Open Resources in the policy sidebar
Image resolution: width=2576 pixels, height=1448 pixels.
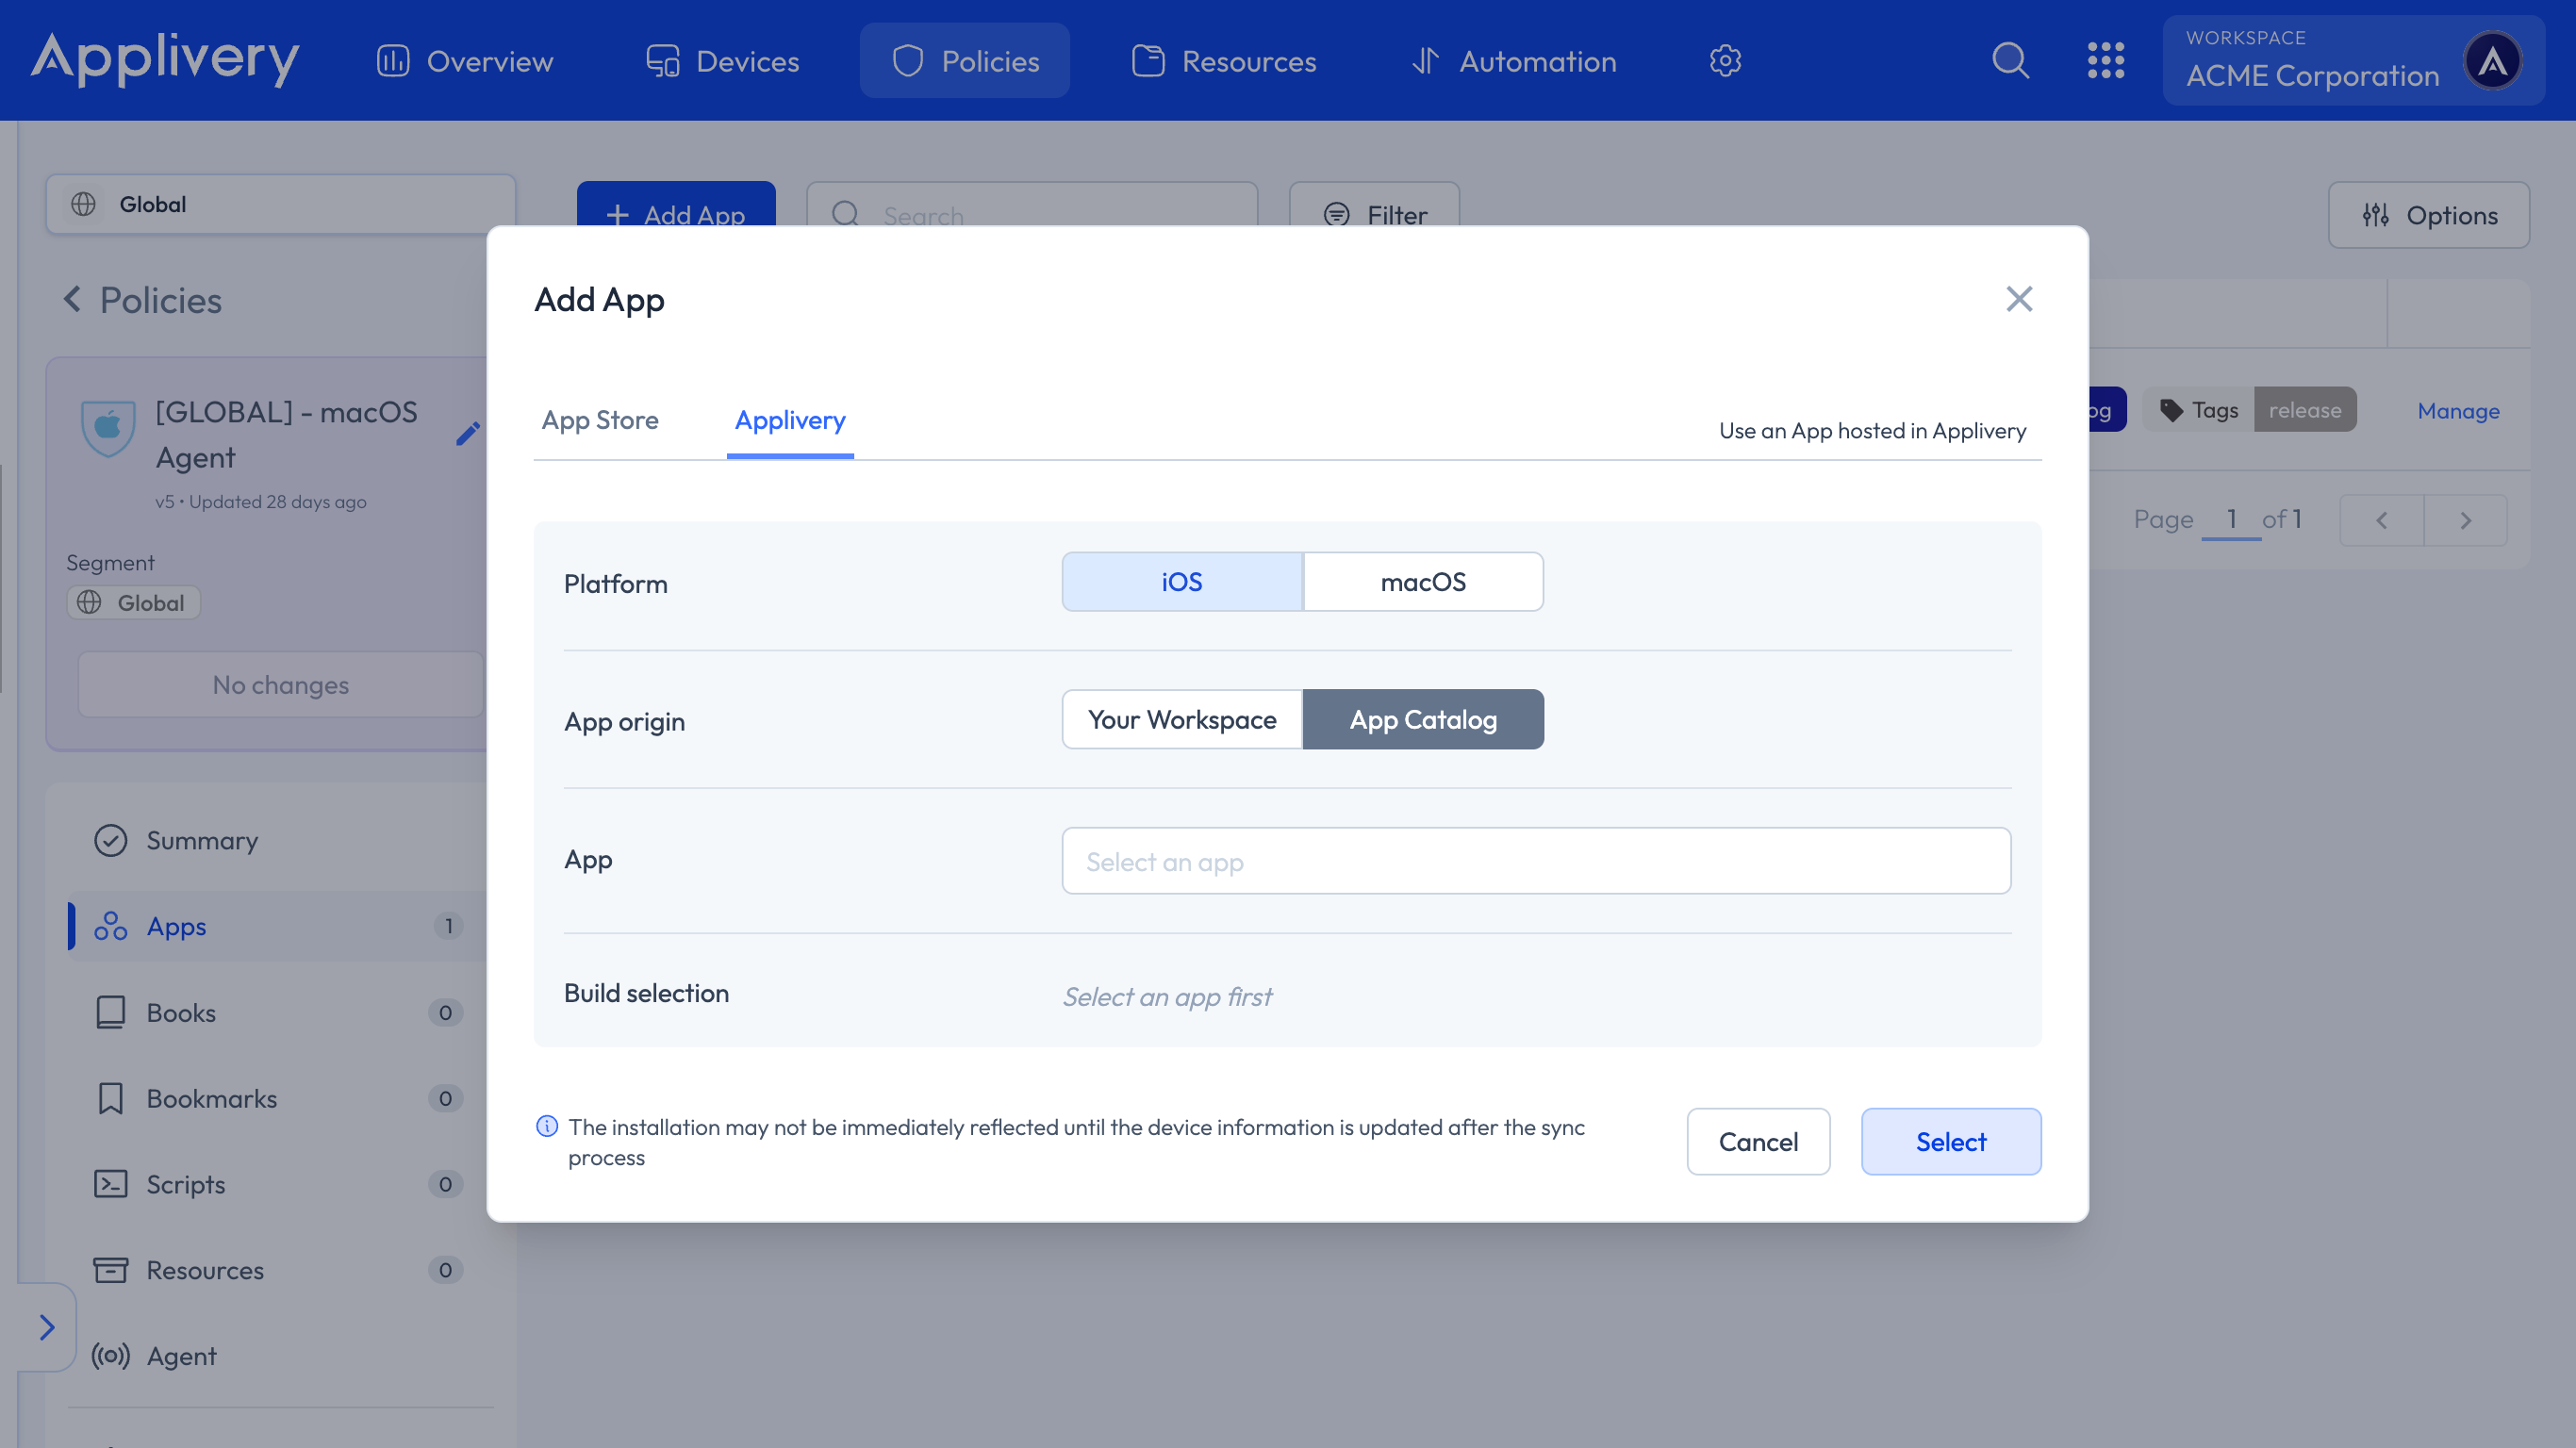click(278, 1270)
